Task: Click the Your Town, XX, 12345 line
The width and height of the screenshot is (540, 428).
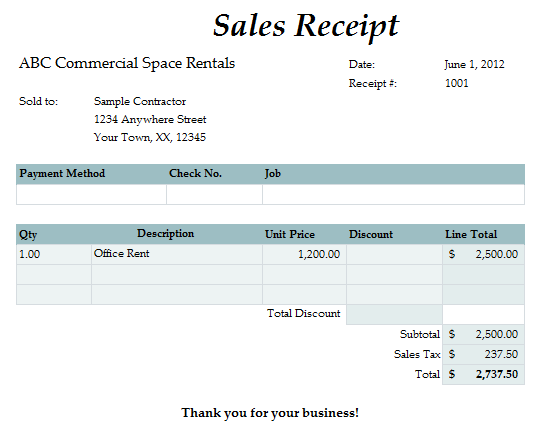Action: (150, 137)
